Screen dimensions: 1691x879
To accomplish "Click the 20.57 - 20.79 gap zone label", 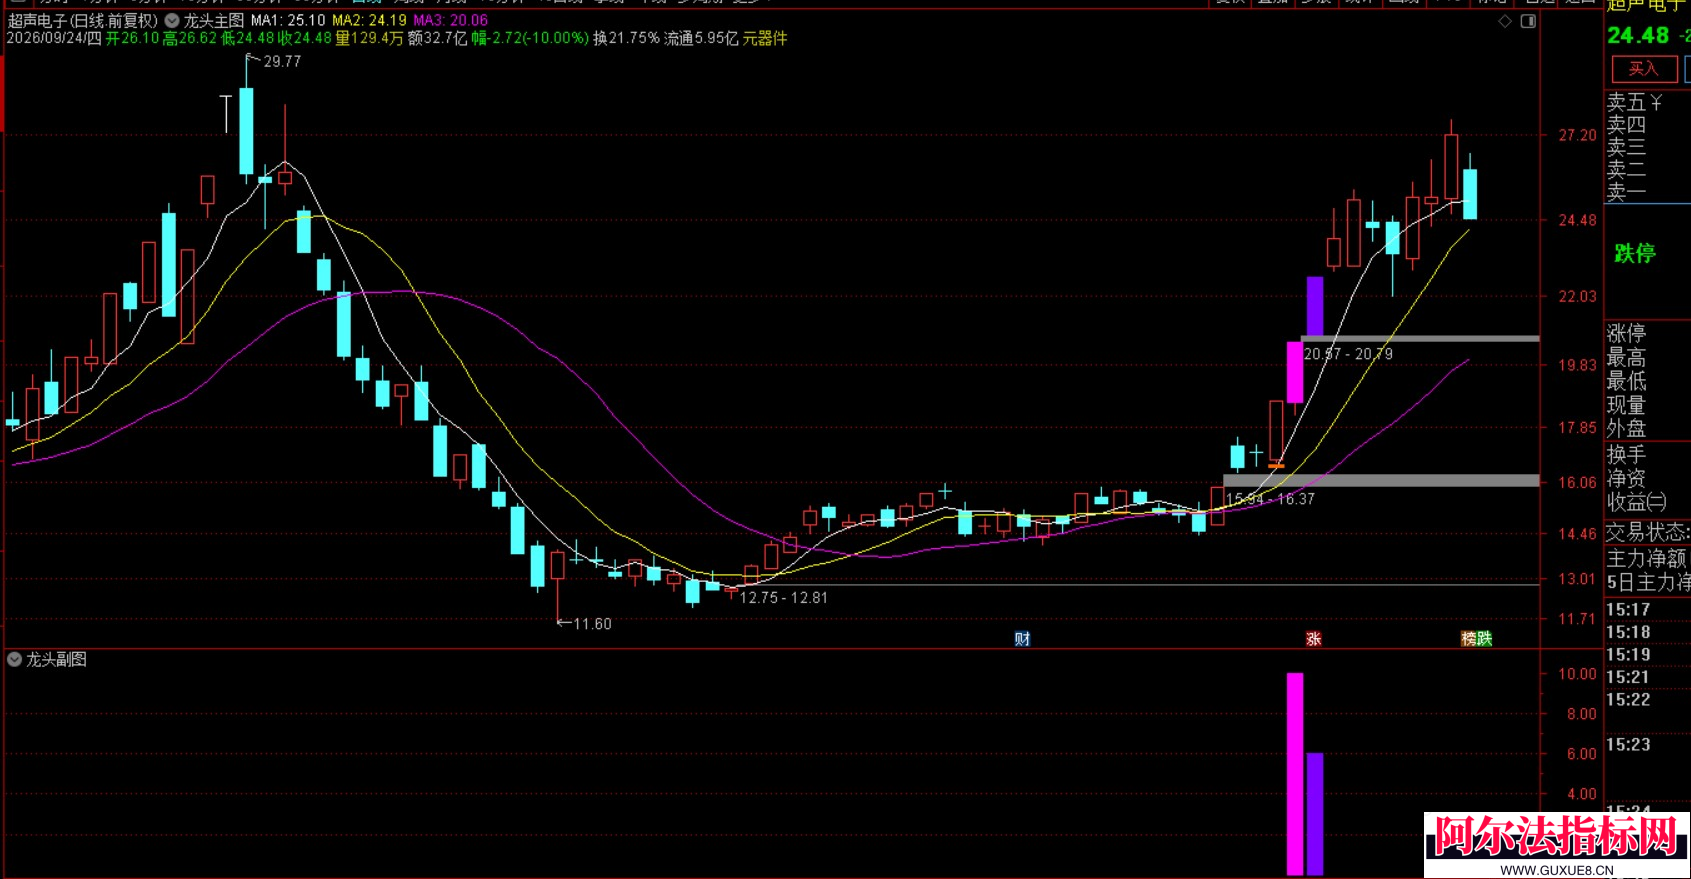I will click(x=1348, y=354).
